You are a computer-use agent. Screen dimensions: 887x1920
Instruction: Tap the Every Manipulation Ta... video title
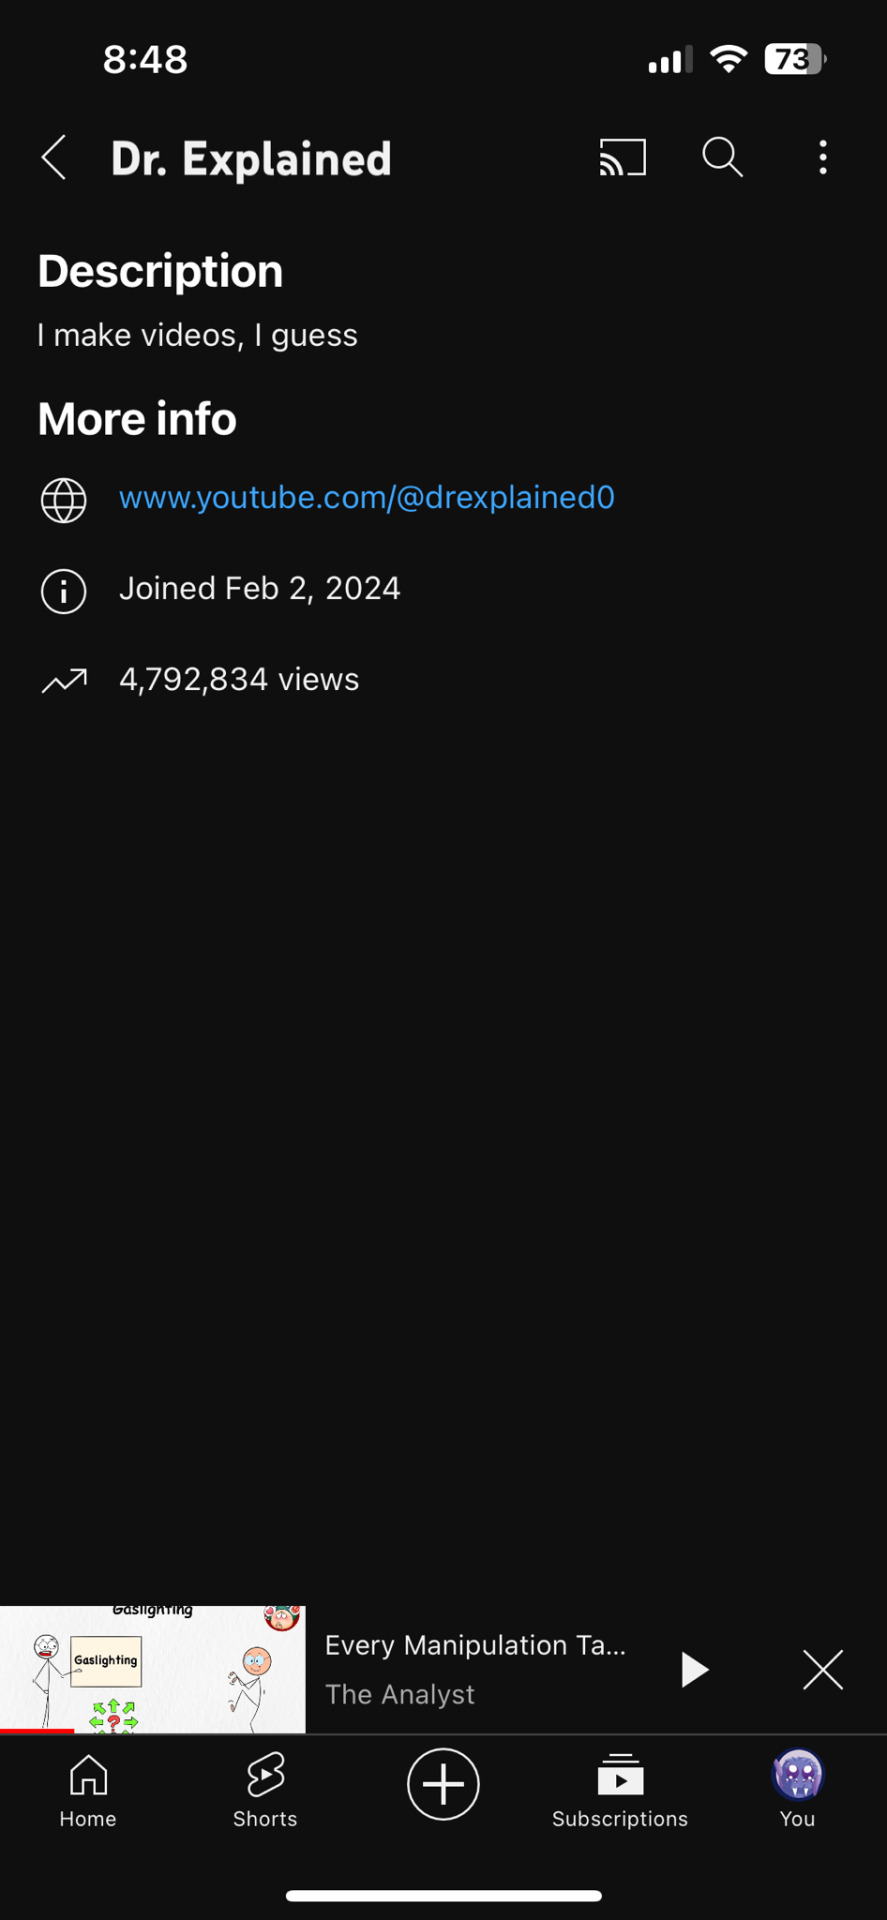coord(475,1645)
